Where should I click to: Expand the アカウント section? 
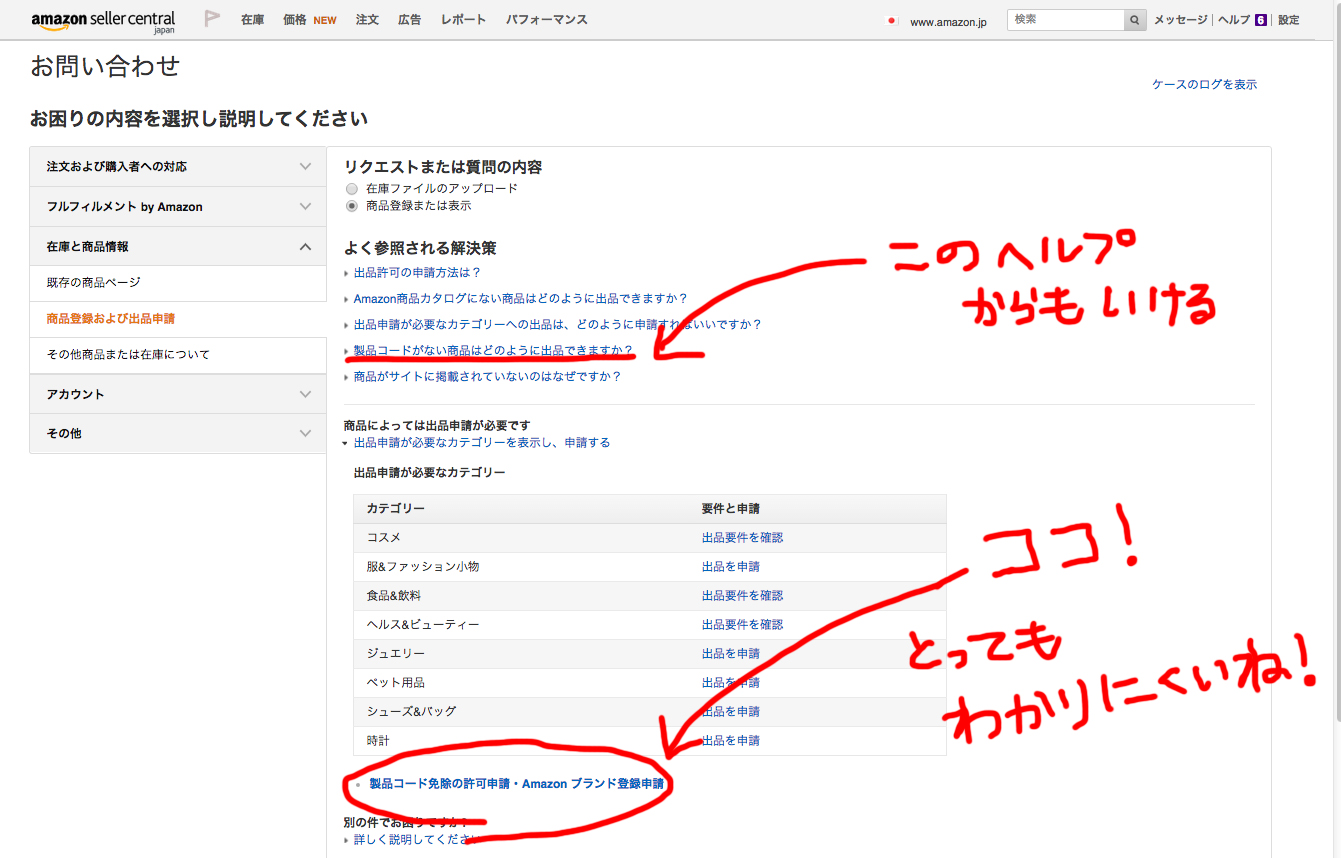click(178, 394)
